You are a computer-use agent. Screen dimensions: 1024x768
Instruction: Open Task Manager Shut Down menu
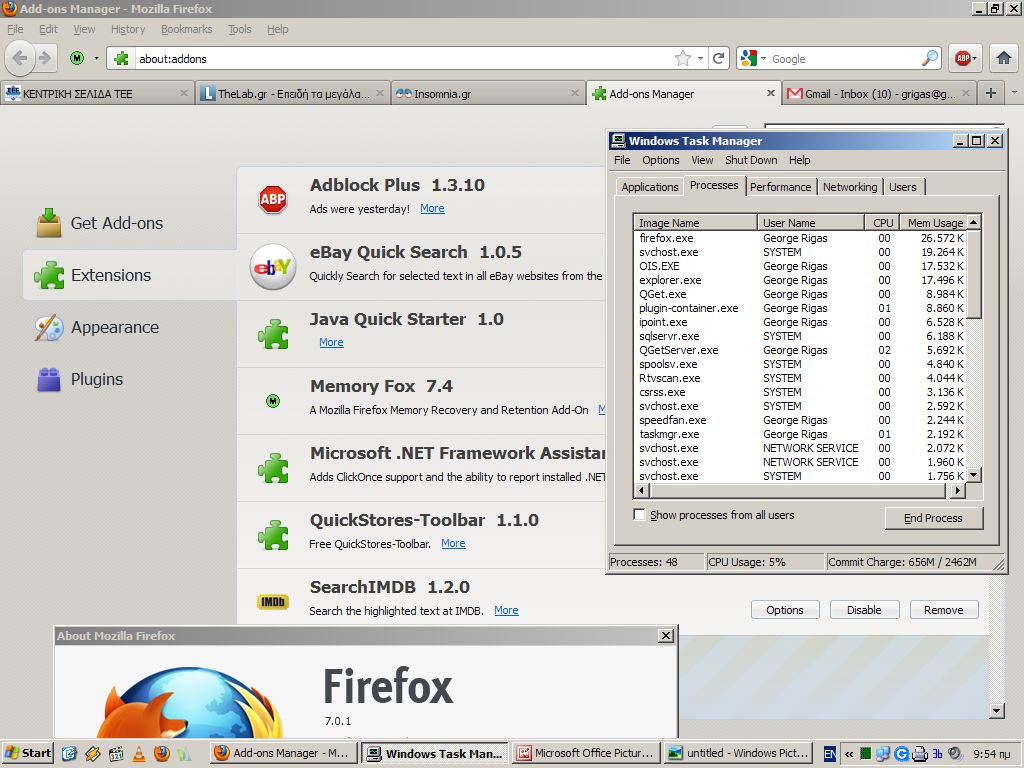pos(751,160)
